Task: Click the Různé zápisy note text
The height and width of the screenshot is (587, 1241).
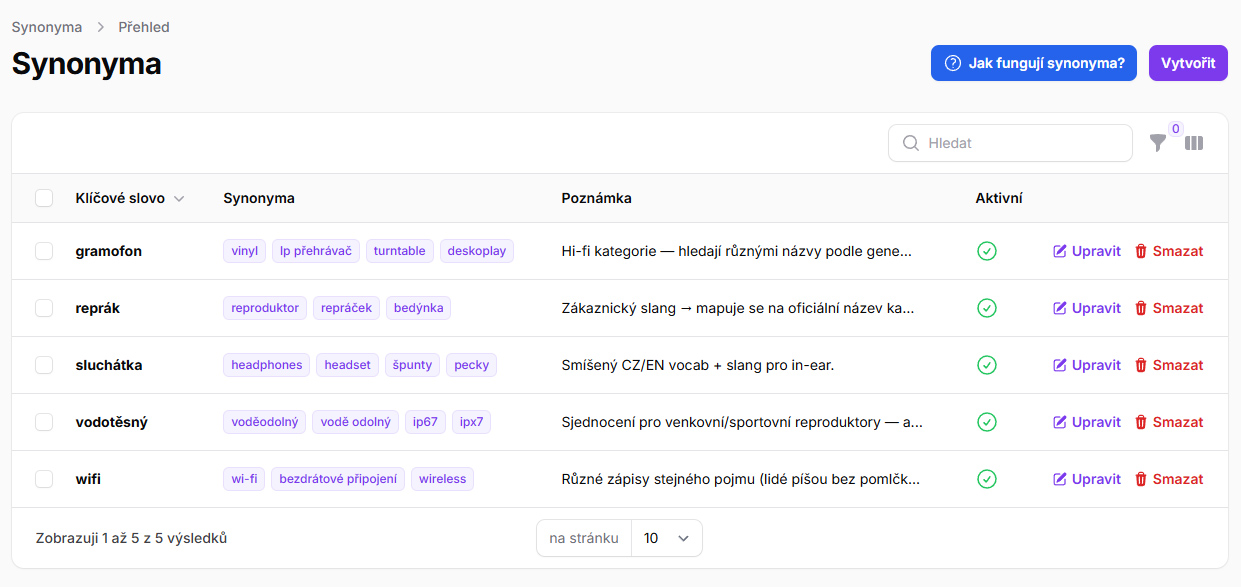Action: pyautogui.click(x=741, y=479)
